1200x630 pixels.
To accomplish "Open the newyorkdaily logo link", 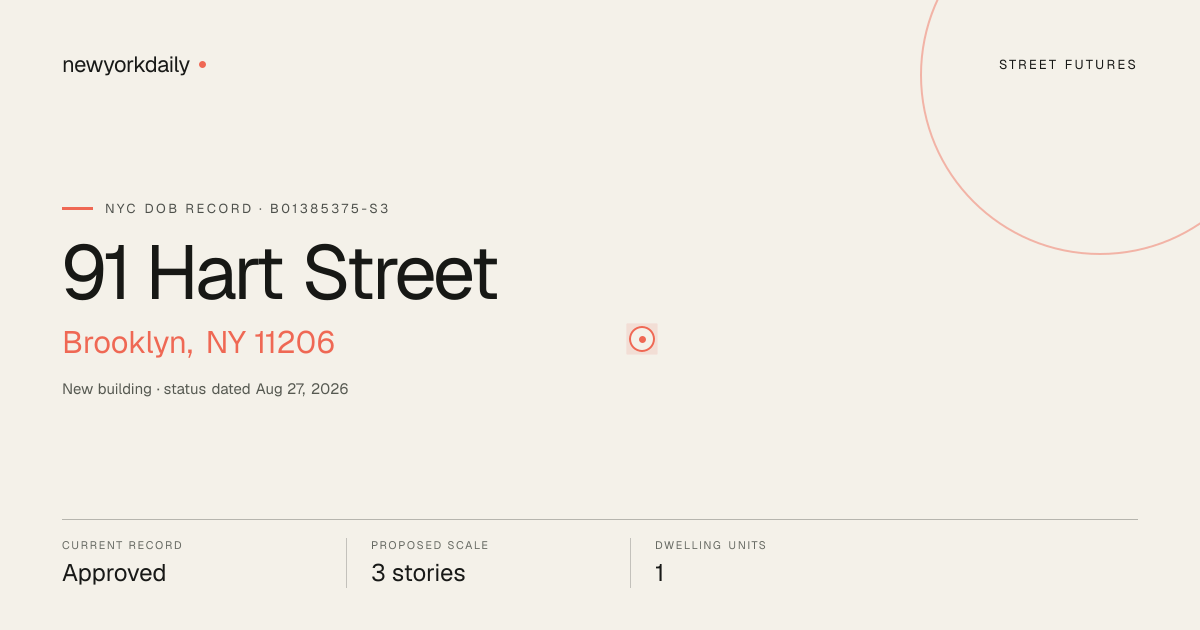I will pyautogui.click(x=126, y=65).
